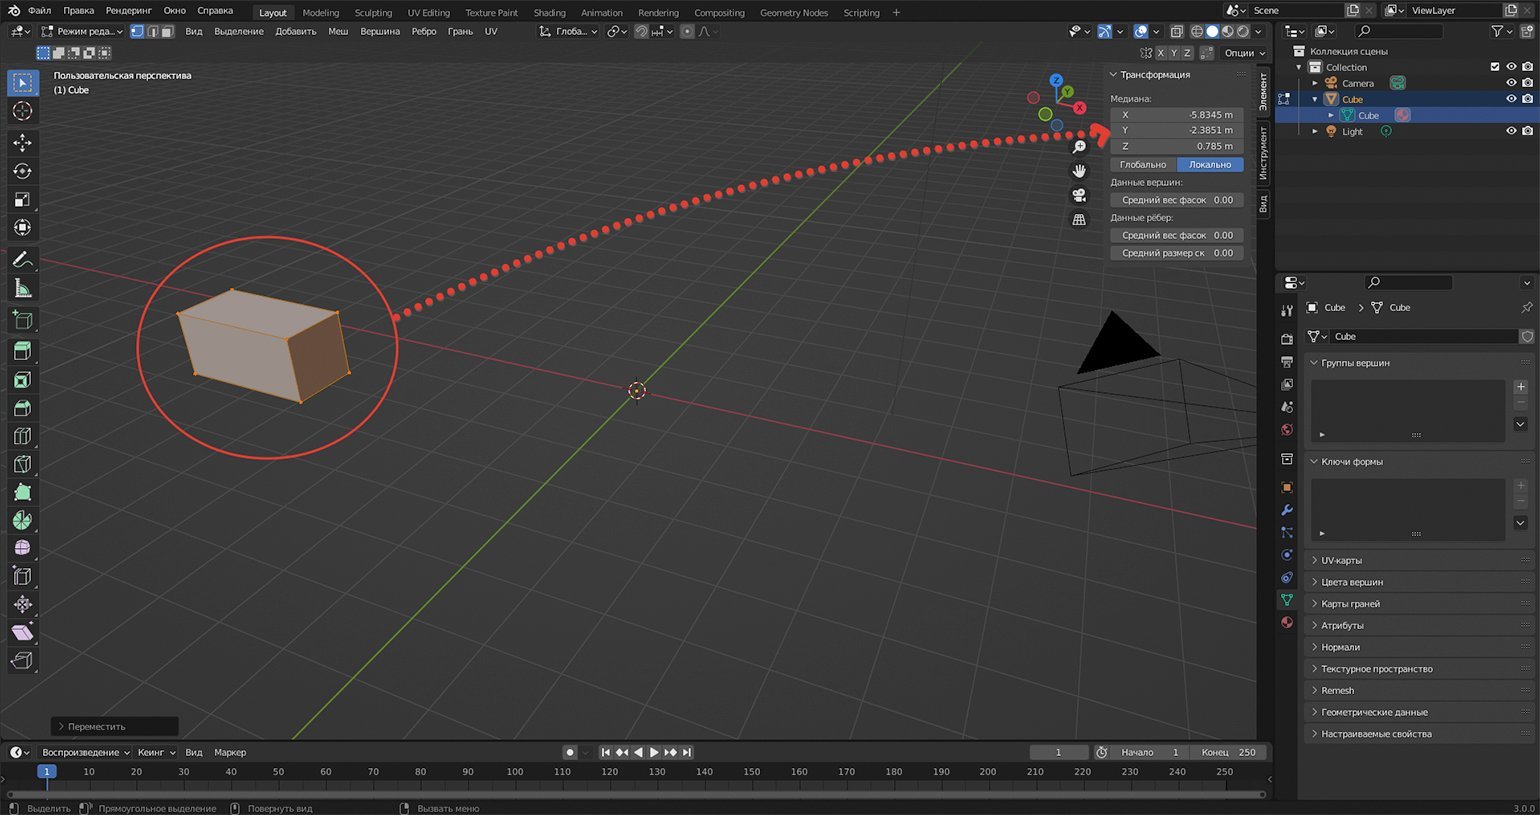Select the Measure ruler tool
The image size is (1540, 815).
point(22,289)
